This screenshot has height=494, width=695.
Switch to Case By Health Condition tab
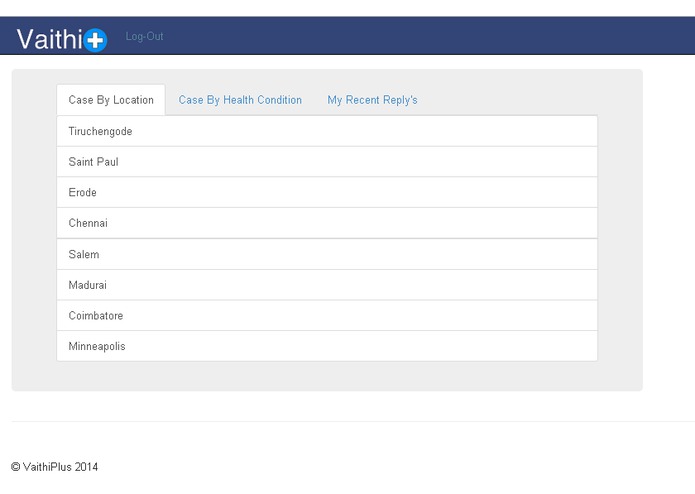[x=240, y=100]
